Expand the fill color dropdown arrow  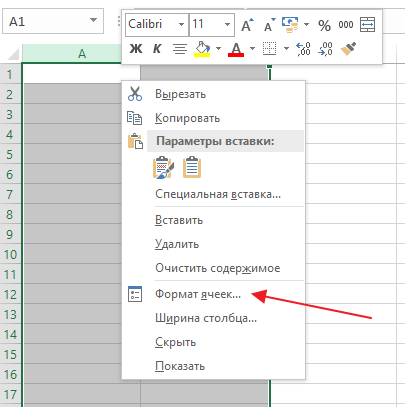coord(218,49)
